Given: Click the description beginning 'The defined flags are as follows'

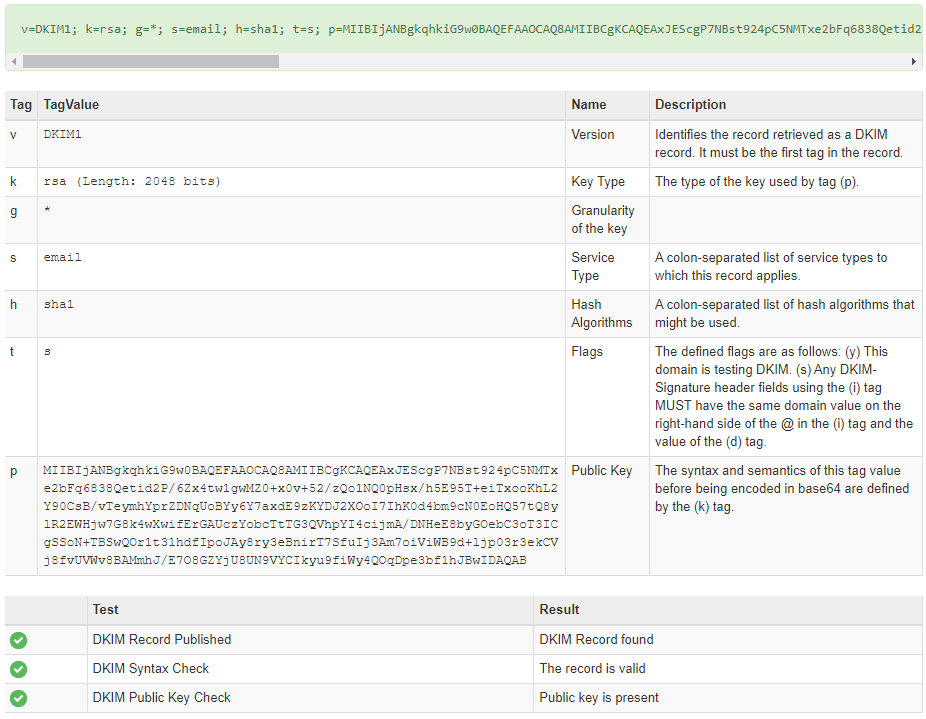Looking at the screenshot, I should click(x=784, y=396).
